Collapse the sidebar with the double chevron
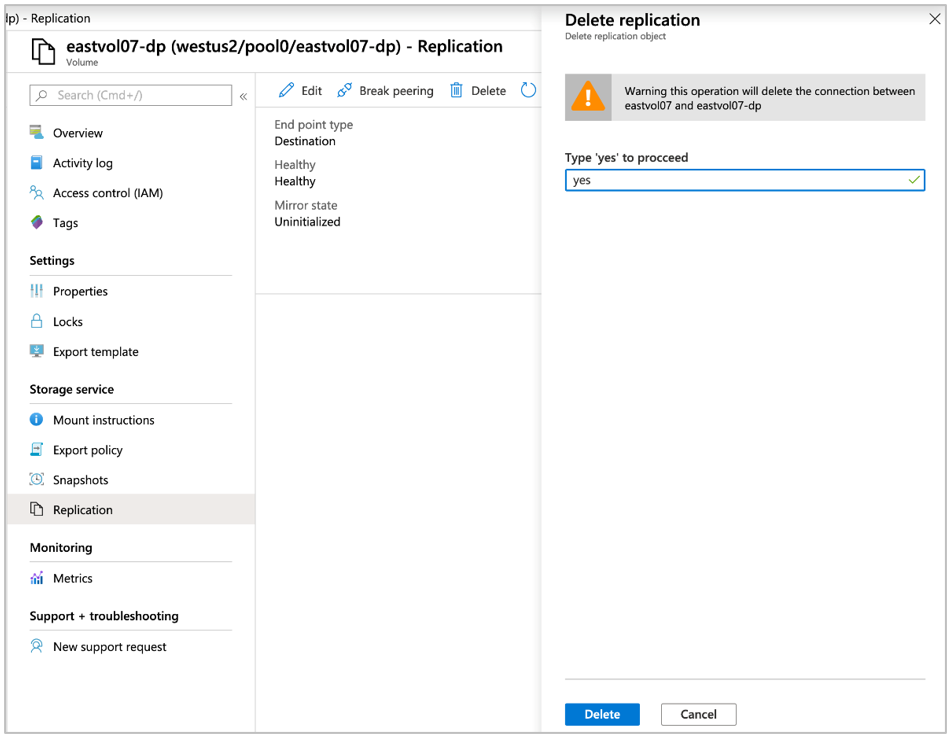 click(243, 96)
